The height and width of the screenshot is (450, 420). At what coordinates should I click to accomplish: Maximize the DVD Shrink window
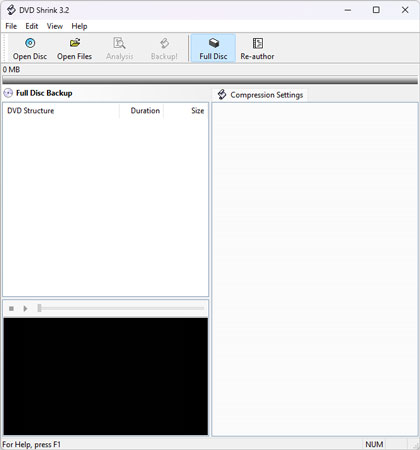(376, 10)
